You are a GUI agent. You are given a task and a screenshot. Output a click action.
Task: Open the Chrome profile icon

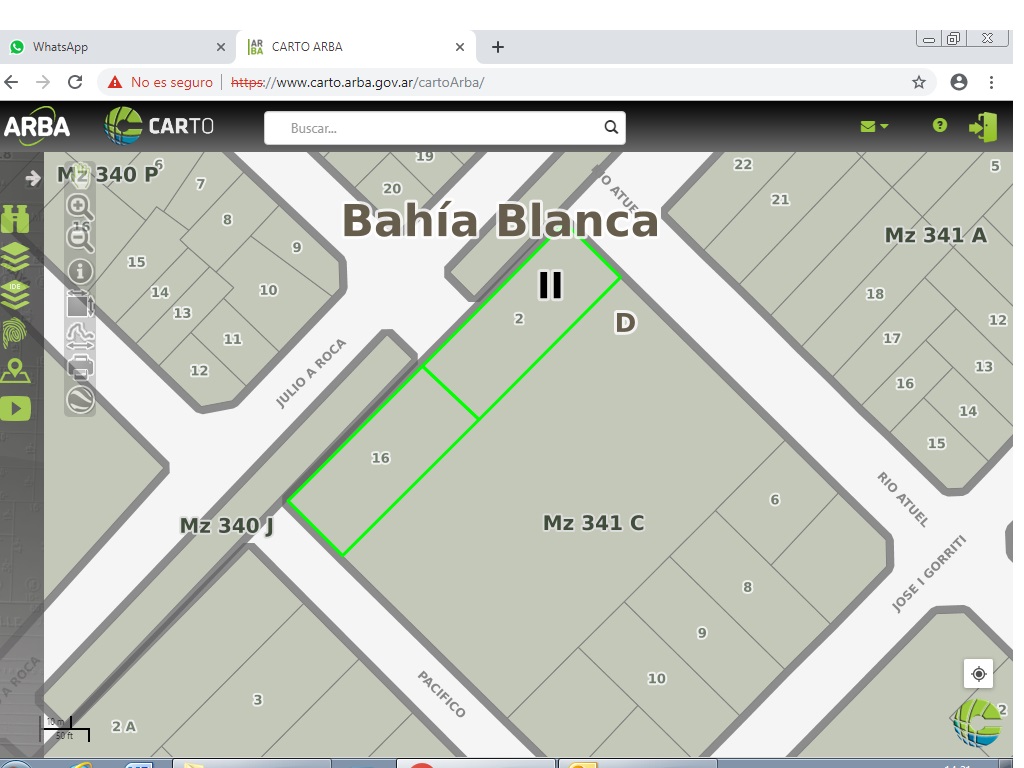[959, 82]
